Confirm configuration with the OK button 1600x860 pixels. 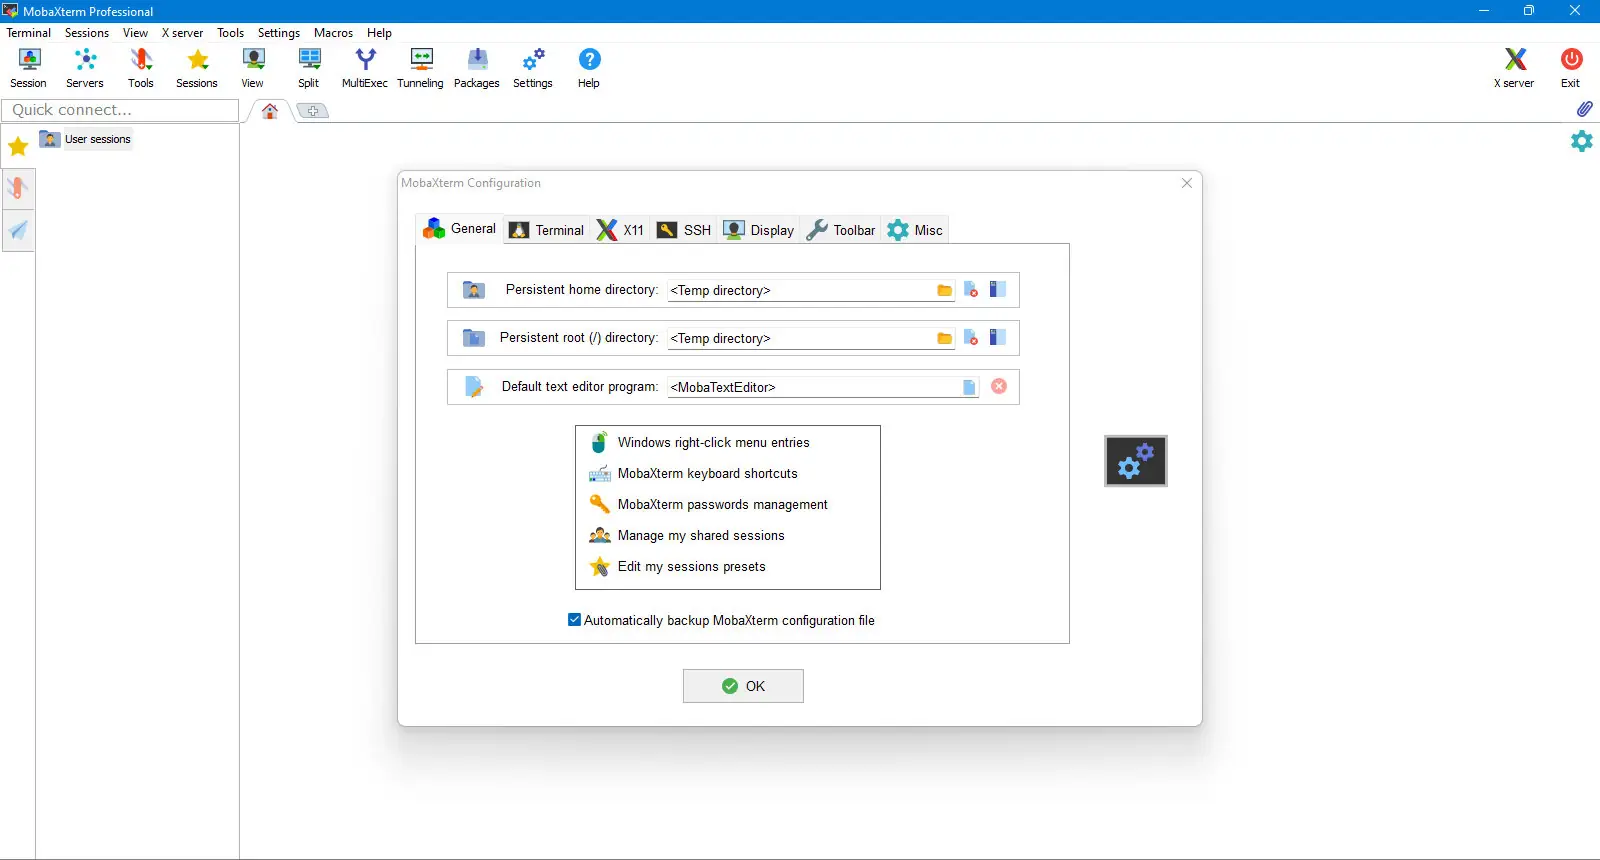[x=743, y=686]
